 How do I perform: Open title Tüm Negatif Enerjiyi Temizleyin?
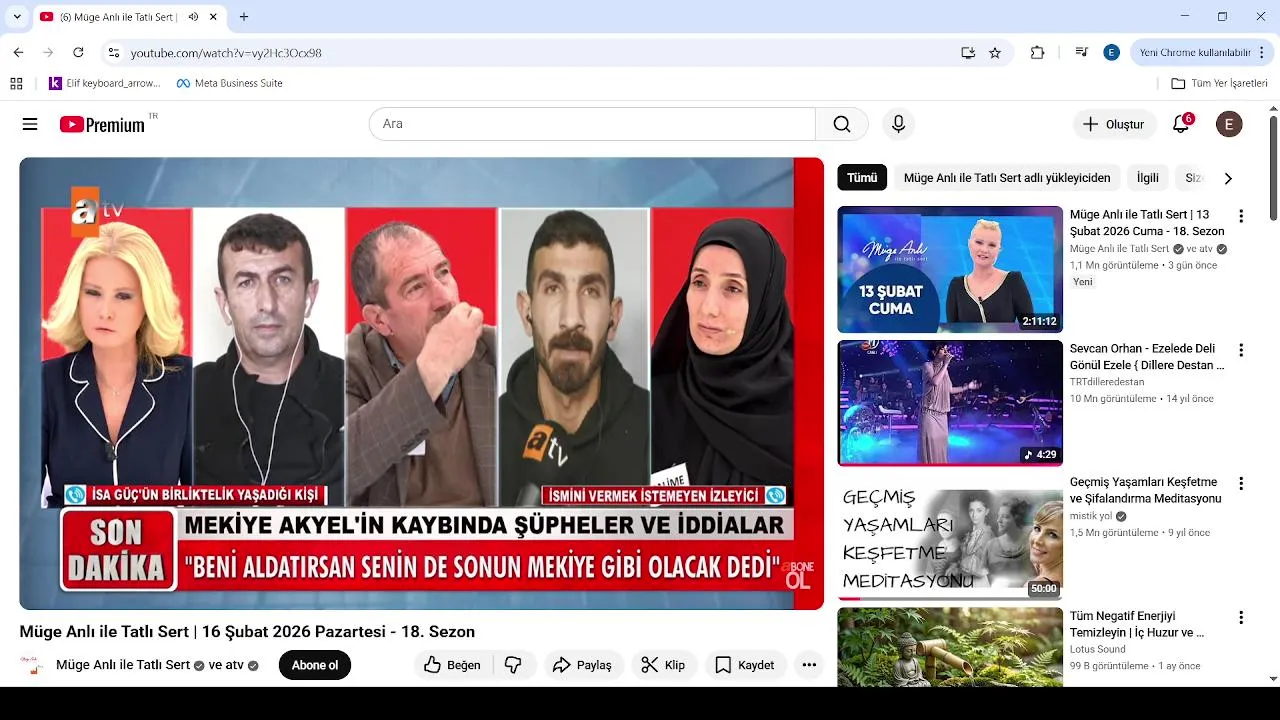pyautogui.click(x=1137, y=624)
